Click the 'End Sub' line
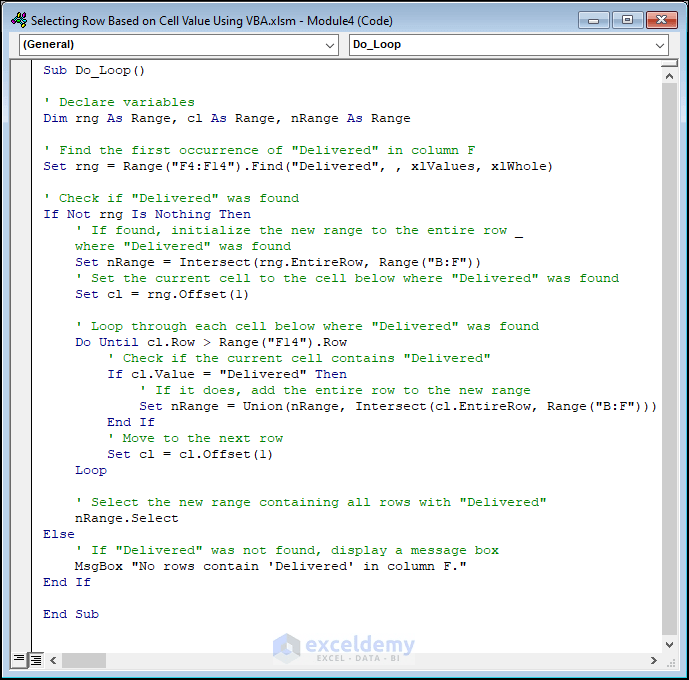The height and width of the screenshot is (680, 689). [71, 614]
